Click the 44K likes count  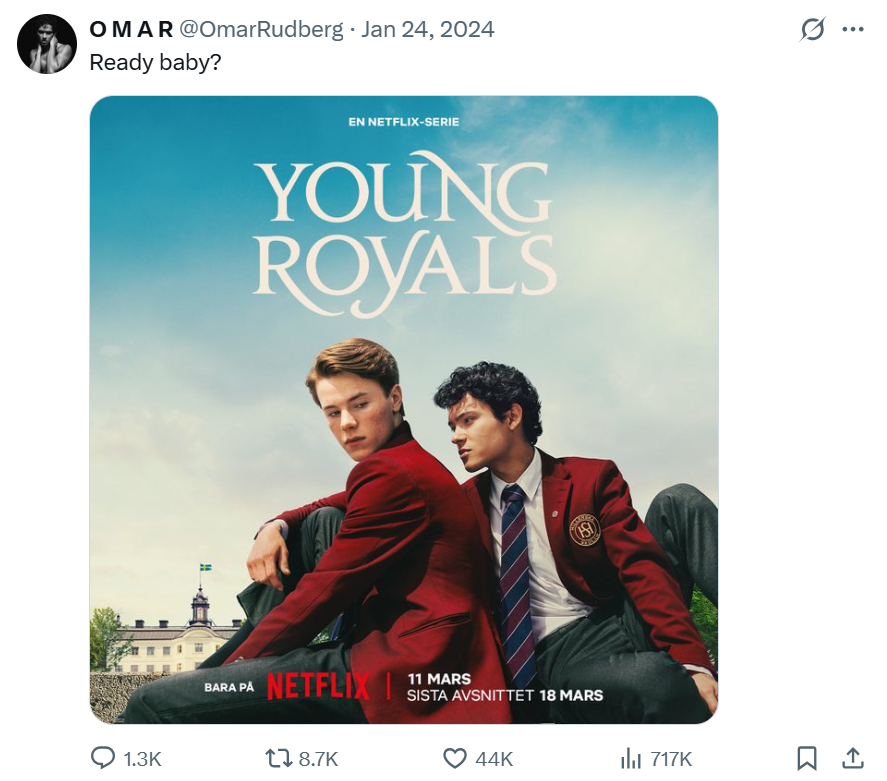[x=494, y=760]
